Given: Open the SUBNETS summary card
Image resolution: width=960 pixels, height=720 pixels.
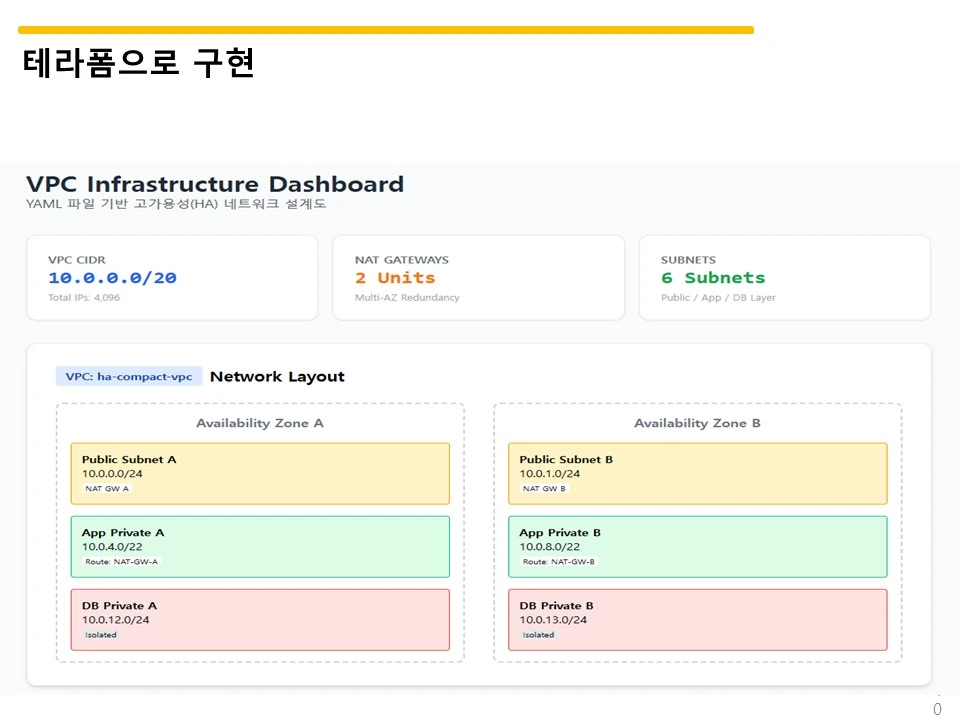Looking at the screenshot, I should (785, 277).
